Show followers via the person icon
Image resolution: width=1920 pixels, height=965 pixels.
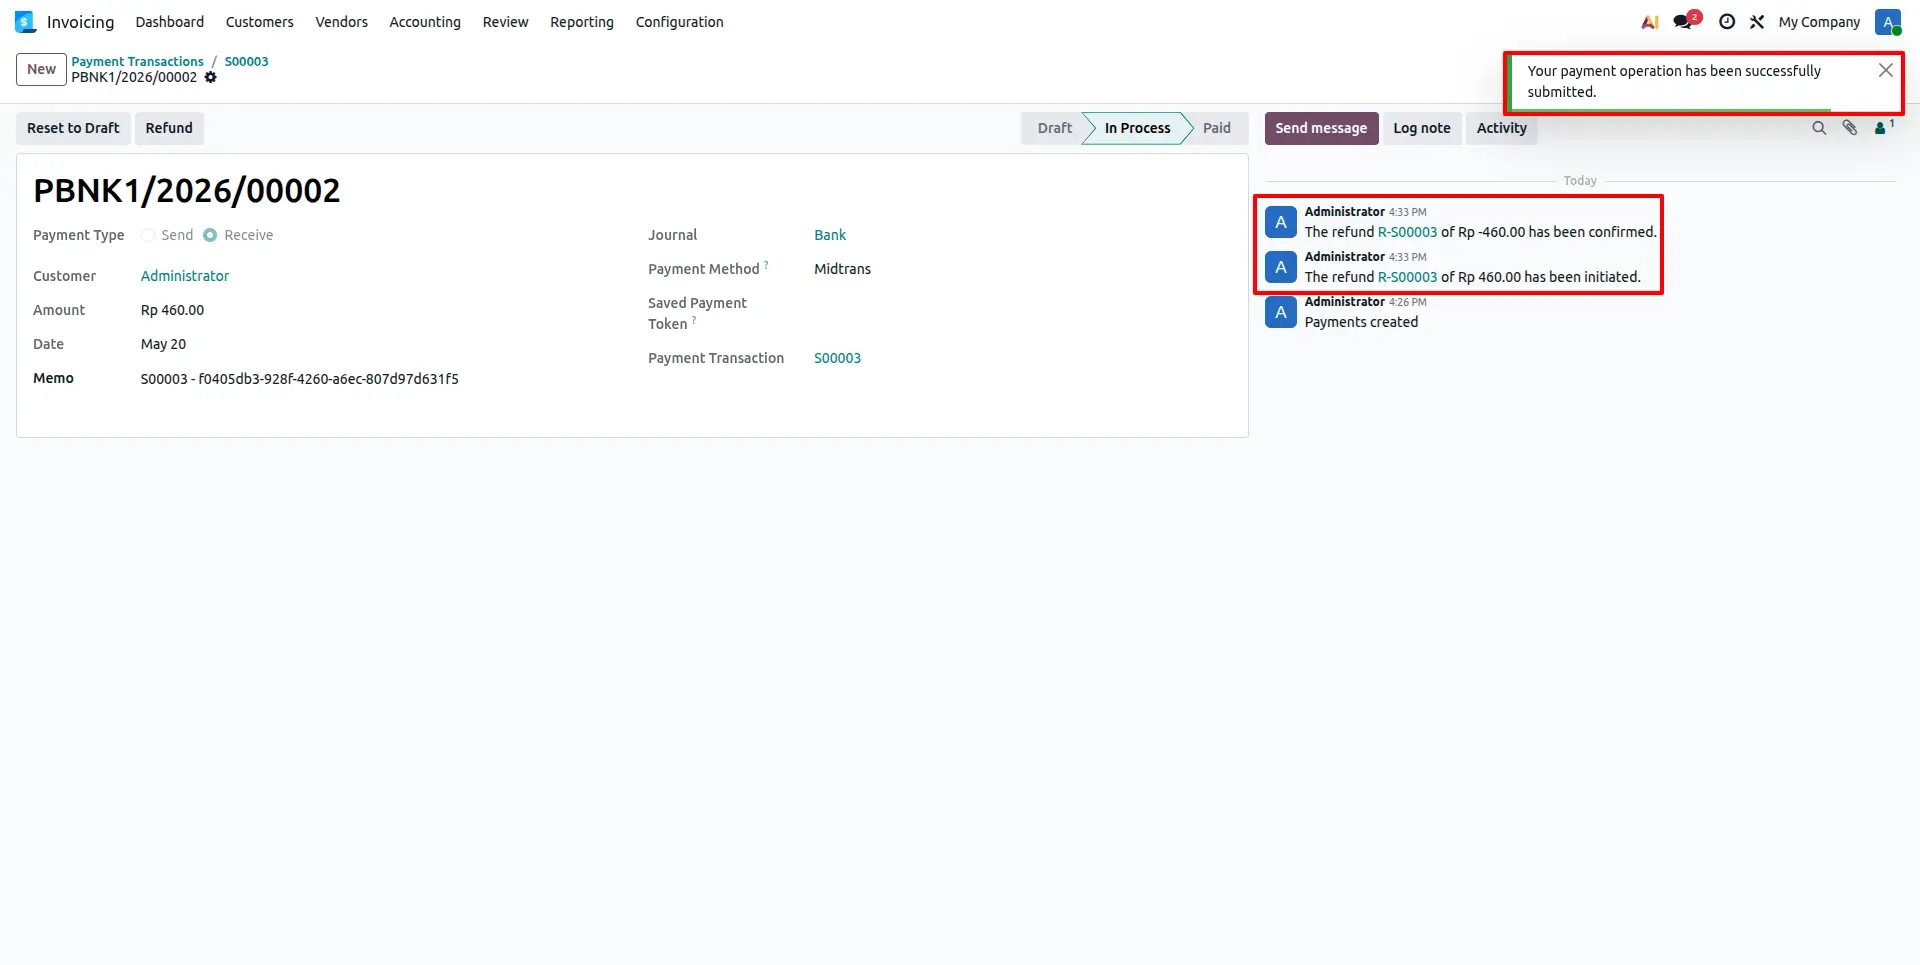[1884, 127]
